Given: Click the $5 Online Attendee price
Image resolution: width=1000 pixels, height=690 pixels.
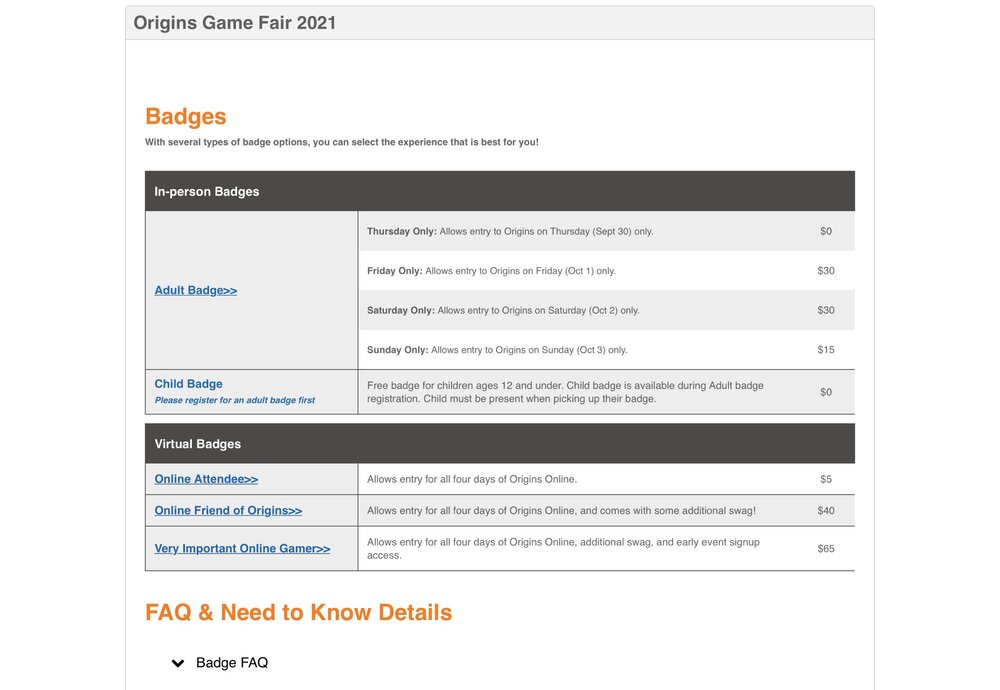Looking at the screenshot, I should (826, 479).
